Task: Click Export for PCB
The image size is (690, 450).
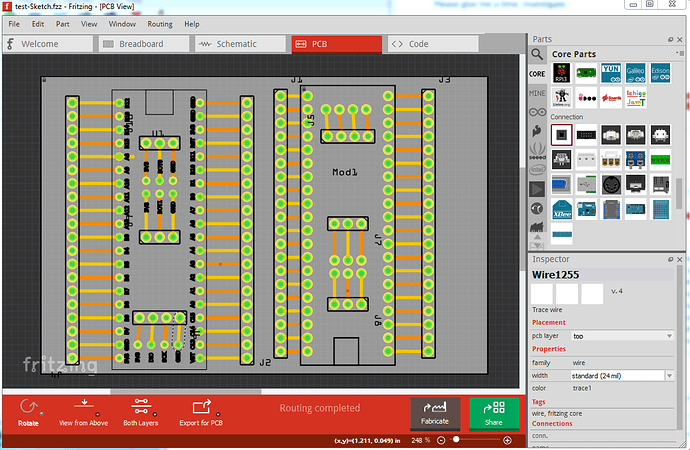Action: 201,413
